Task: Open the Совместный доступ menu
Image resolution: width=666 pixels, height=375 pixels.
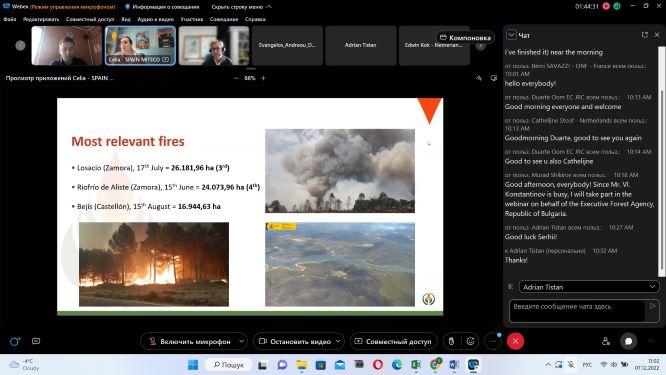Action: tap(90, 19)
